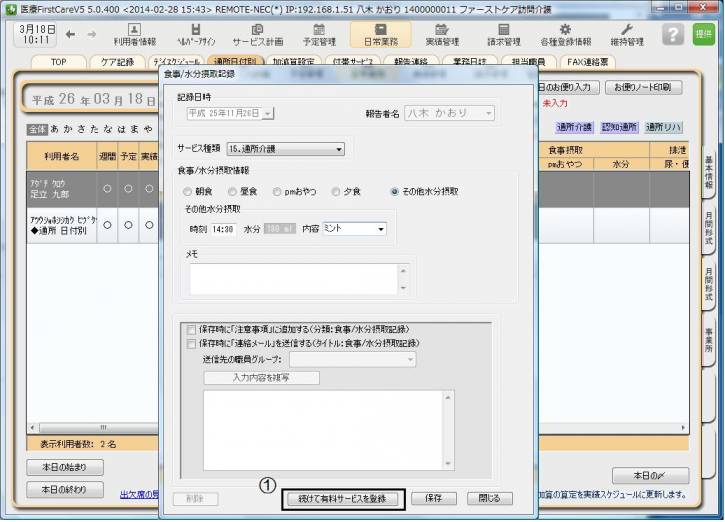Click the サービス計画 toolbar icon

pyautogui.click(x=257, y=35)
